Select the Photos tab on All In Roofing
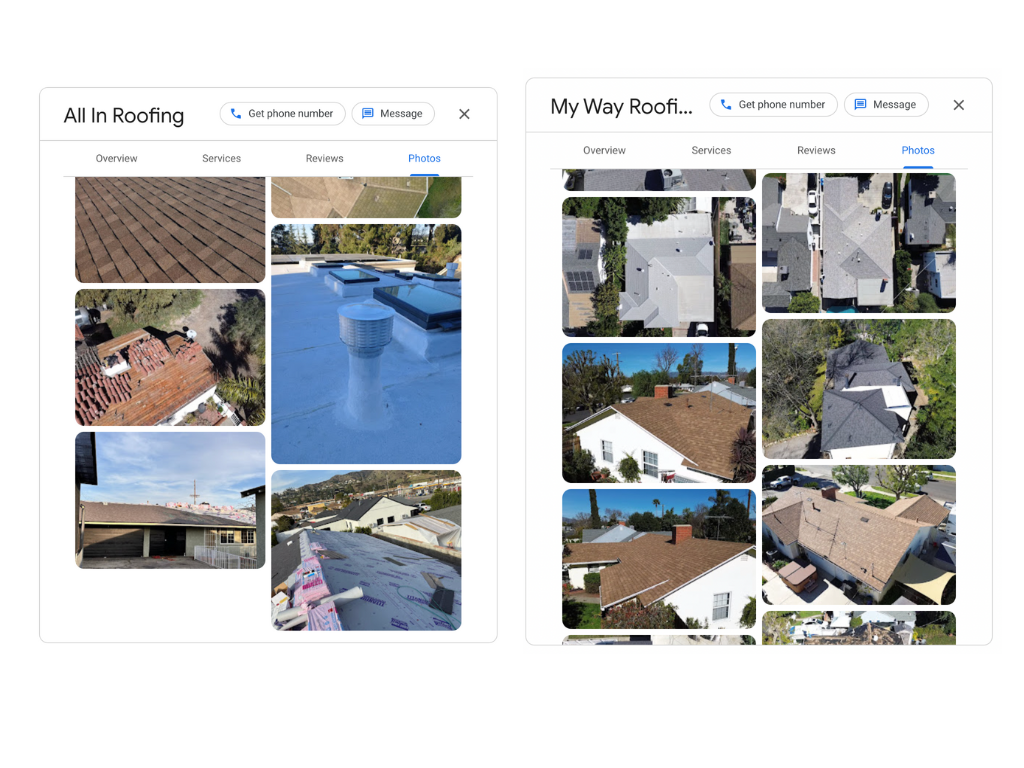1024x768 pixels. coord(424,158)
